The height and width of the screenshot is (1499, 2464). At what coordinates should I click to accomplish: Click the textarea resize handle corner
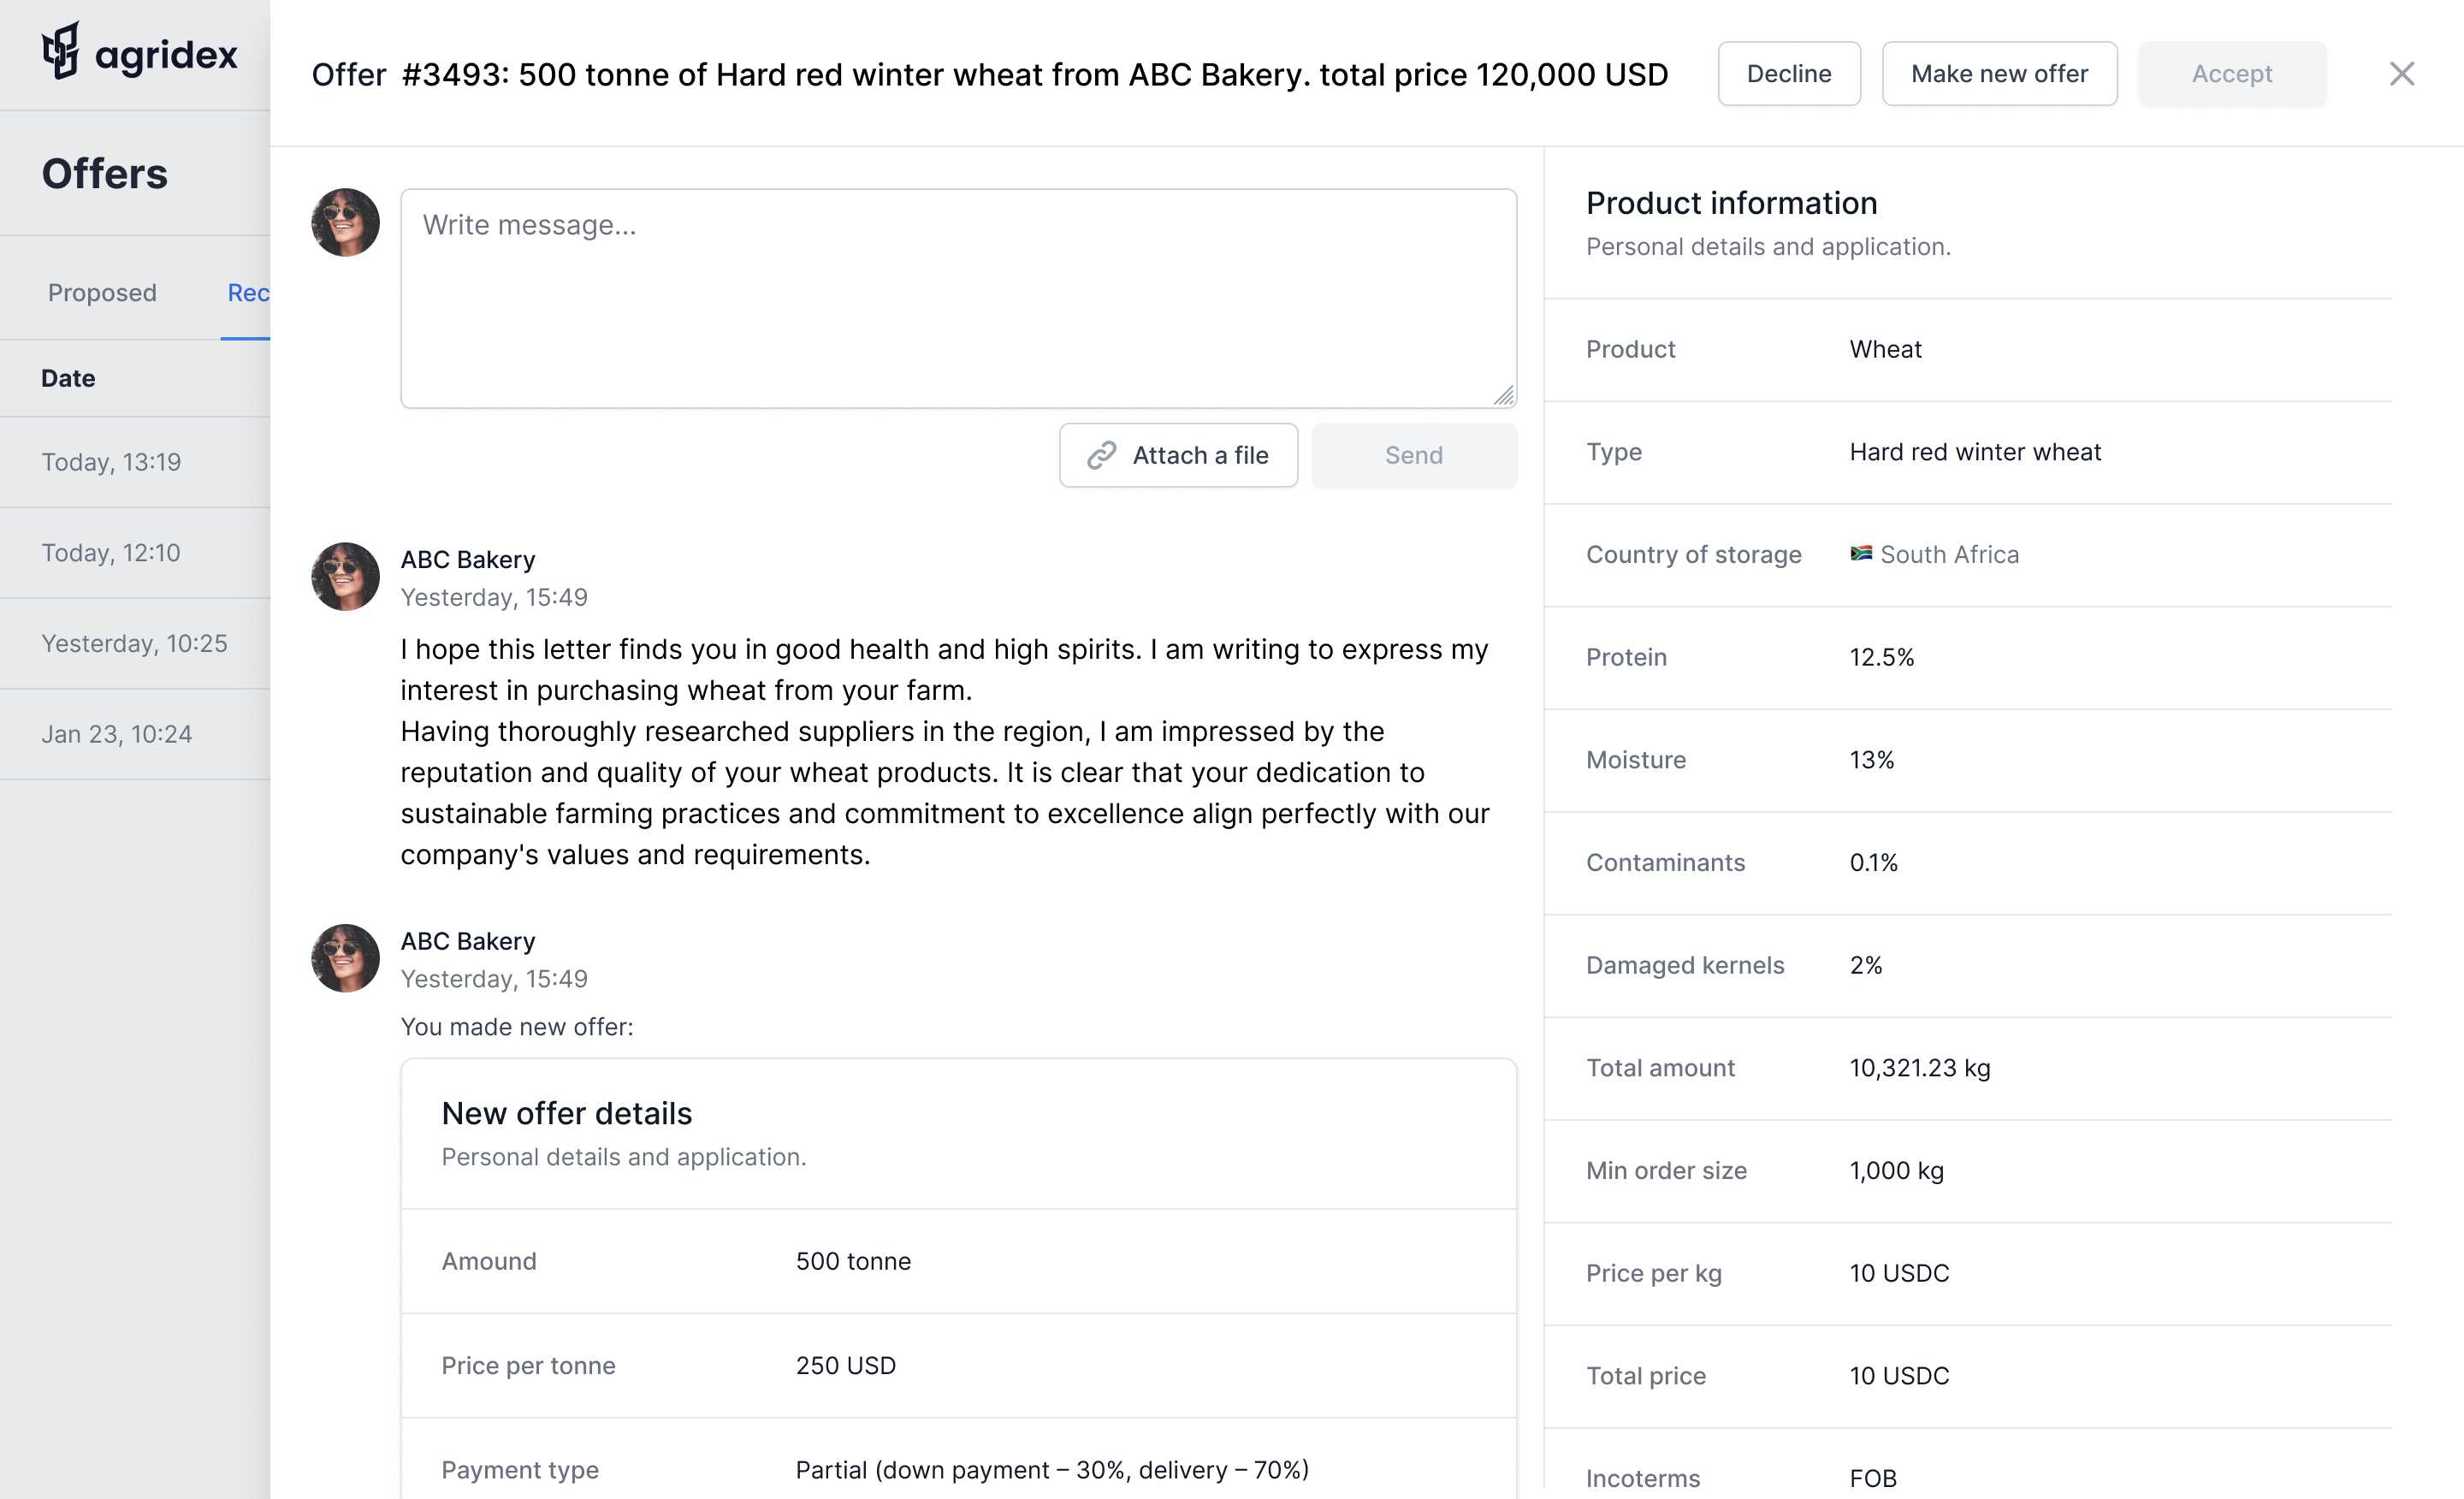click(x=1503, y=396)
